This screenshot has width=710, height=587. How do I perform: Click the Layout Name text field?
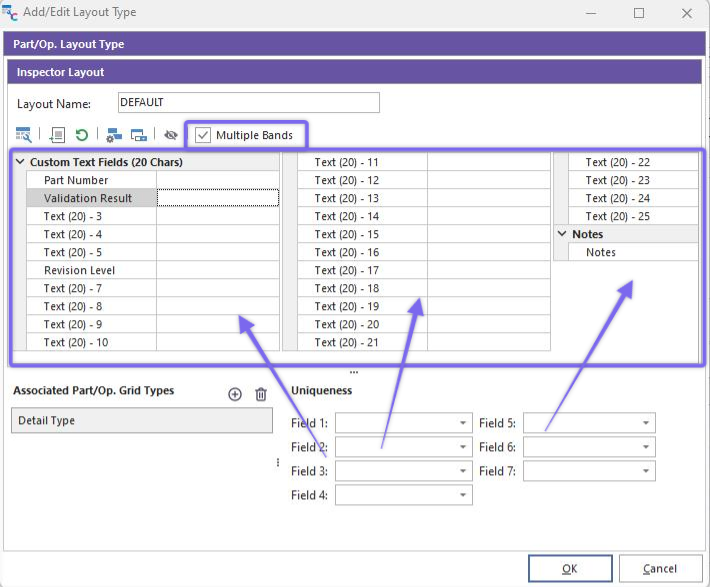coord(248,103)
